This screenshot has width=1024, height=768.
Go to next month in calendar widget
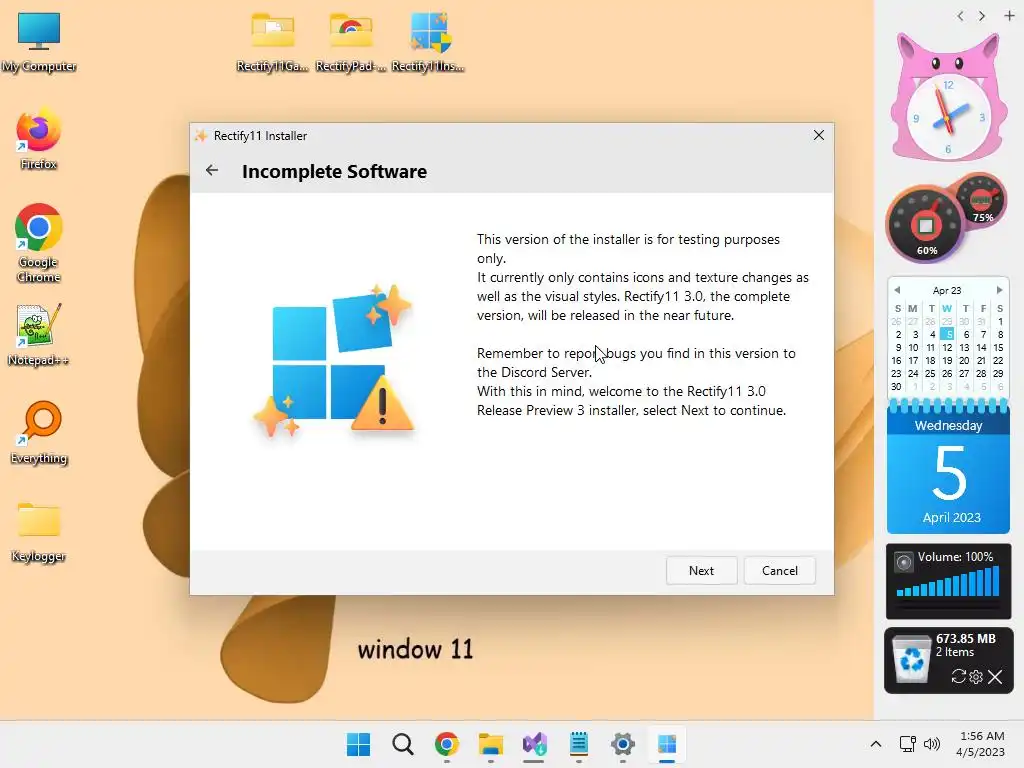pyautogui.click(x=999, y=290)
